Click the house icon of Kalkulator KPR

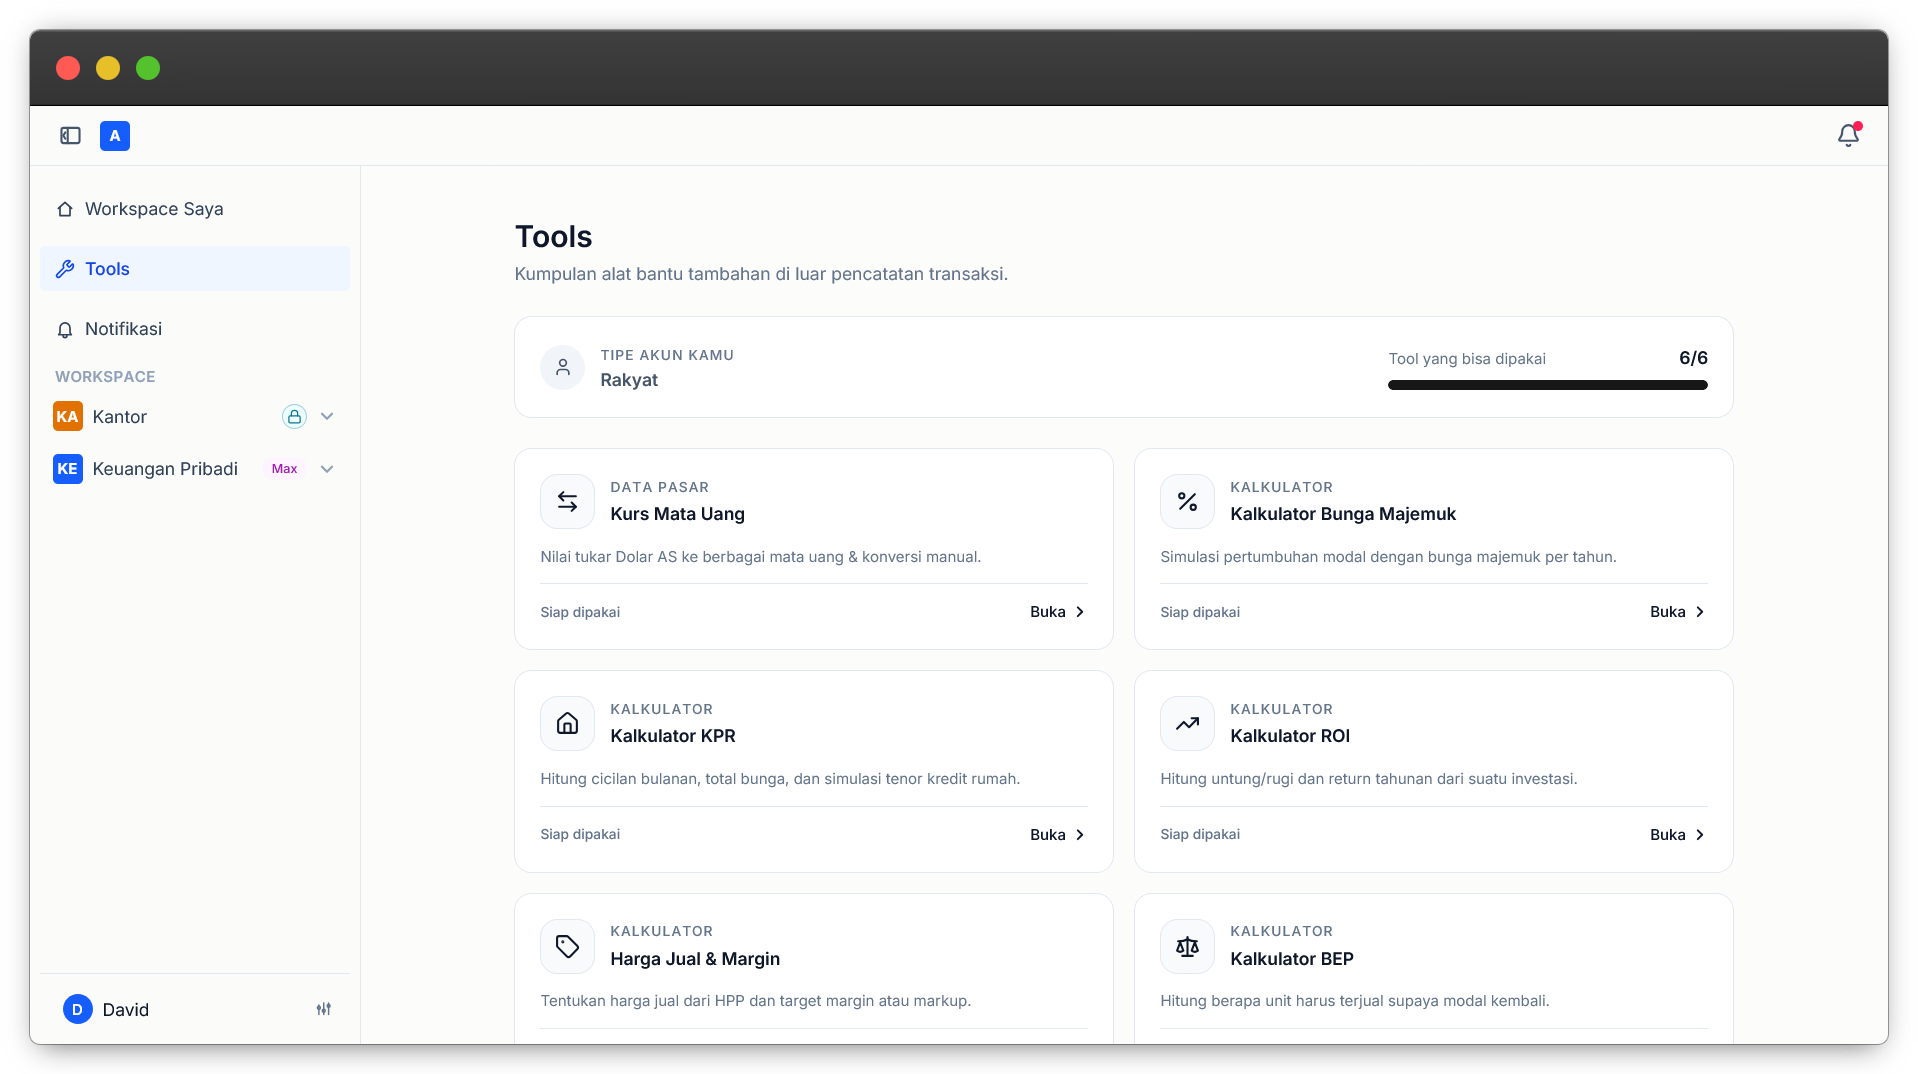(567, 723)
